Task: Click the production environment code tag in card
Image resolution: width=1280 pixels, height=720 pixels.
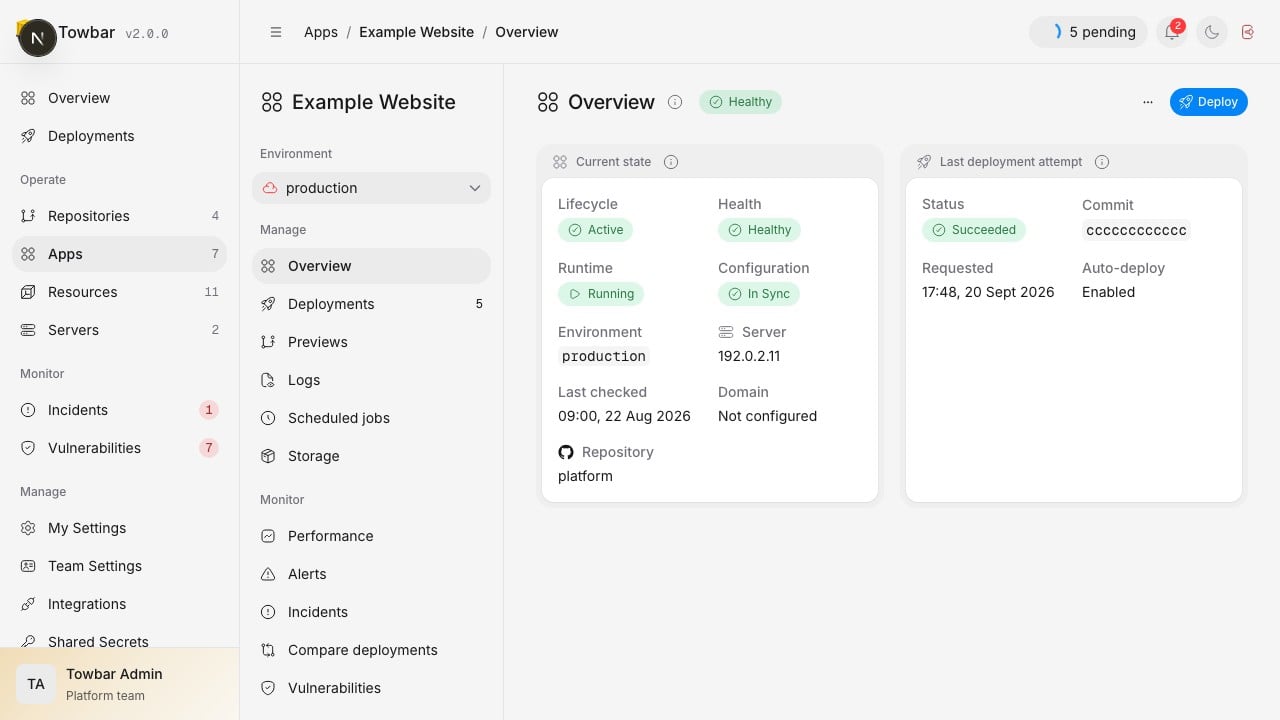Action: click(604, 356)
